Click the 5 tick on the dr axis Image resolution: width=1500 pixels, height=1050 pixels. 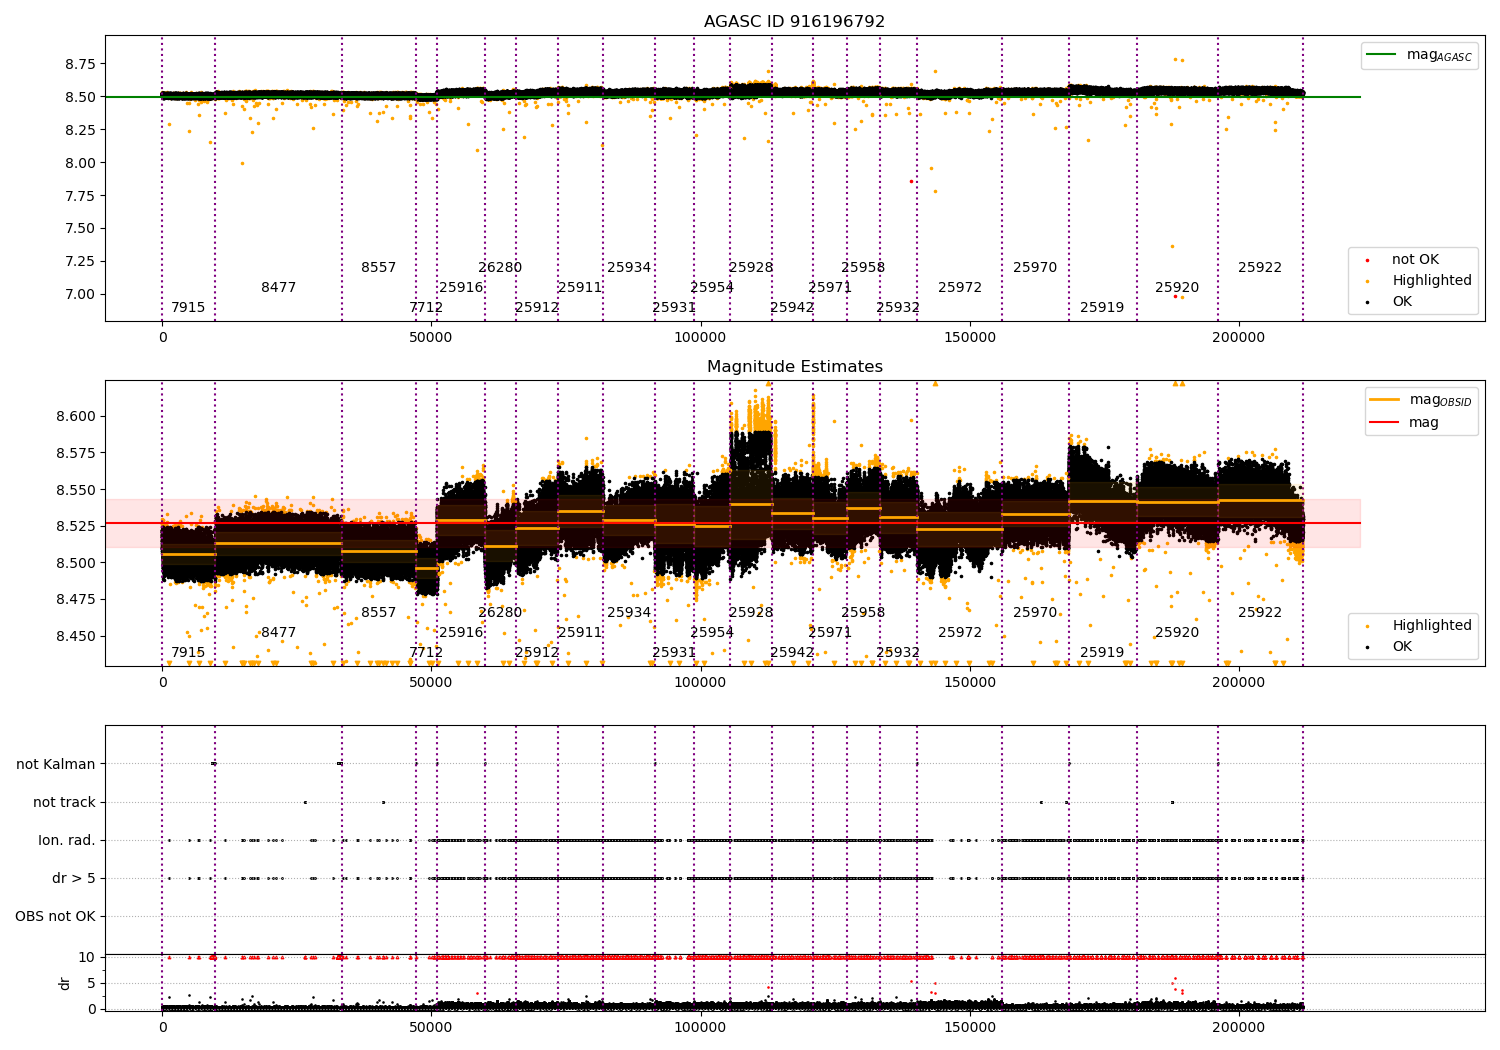click(92, 983)
